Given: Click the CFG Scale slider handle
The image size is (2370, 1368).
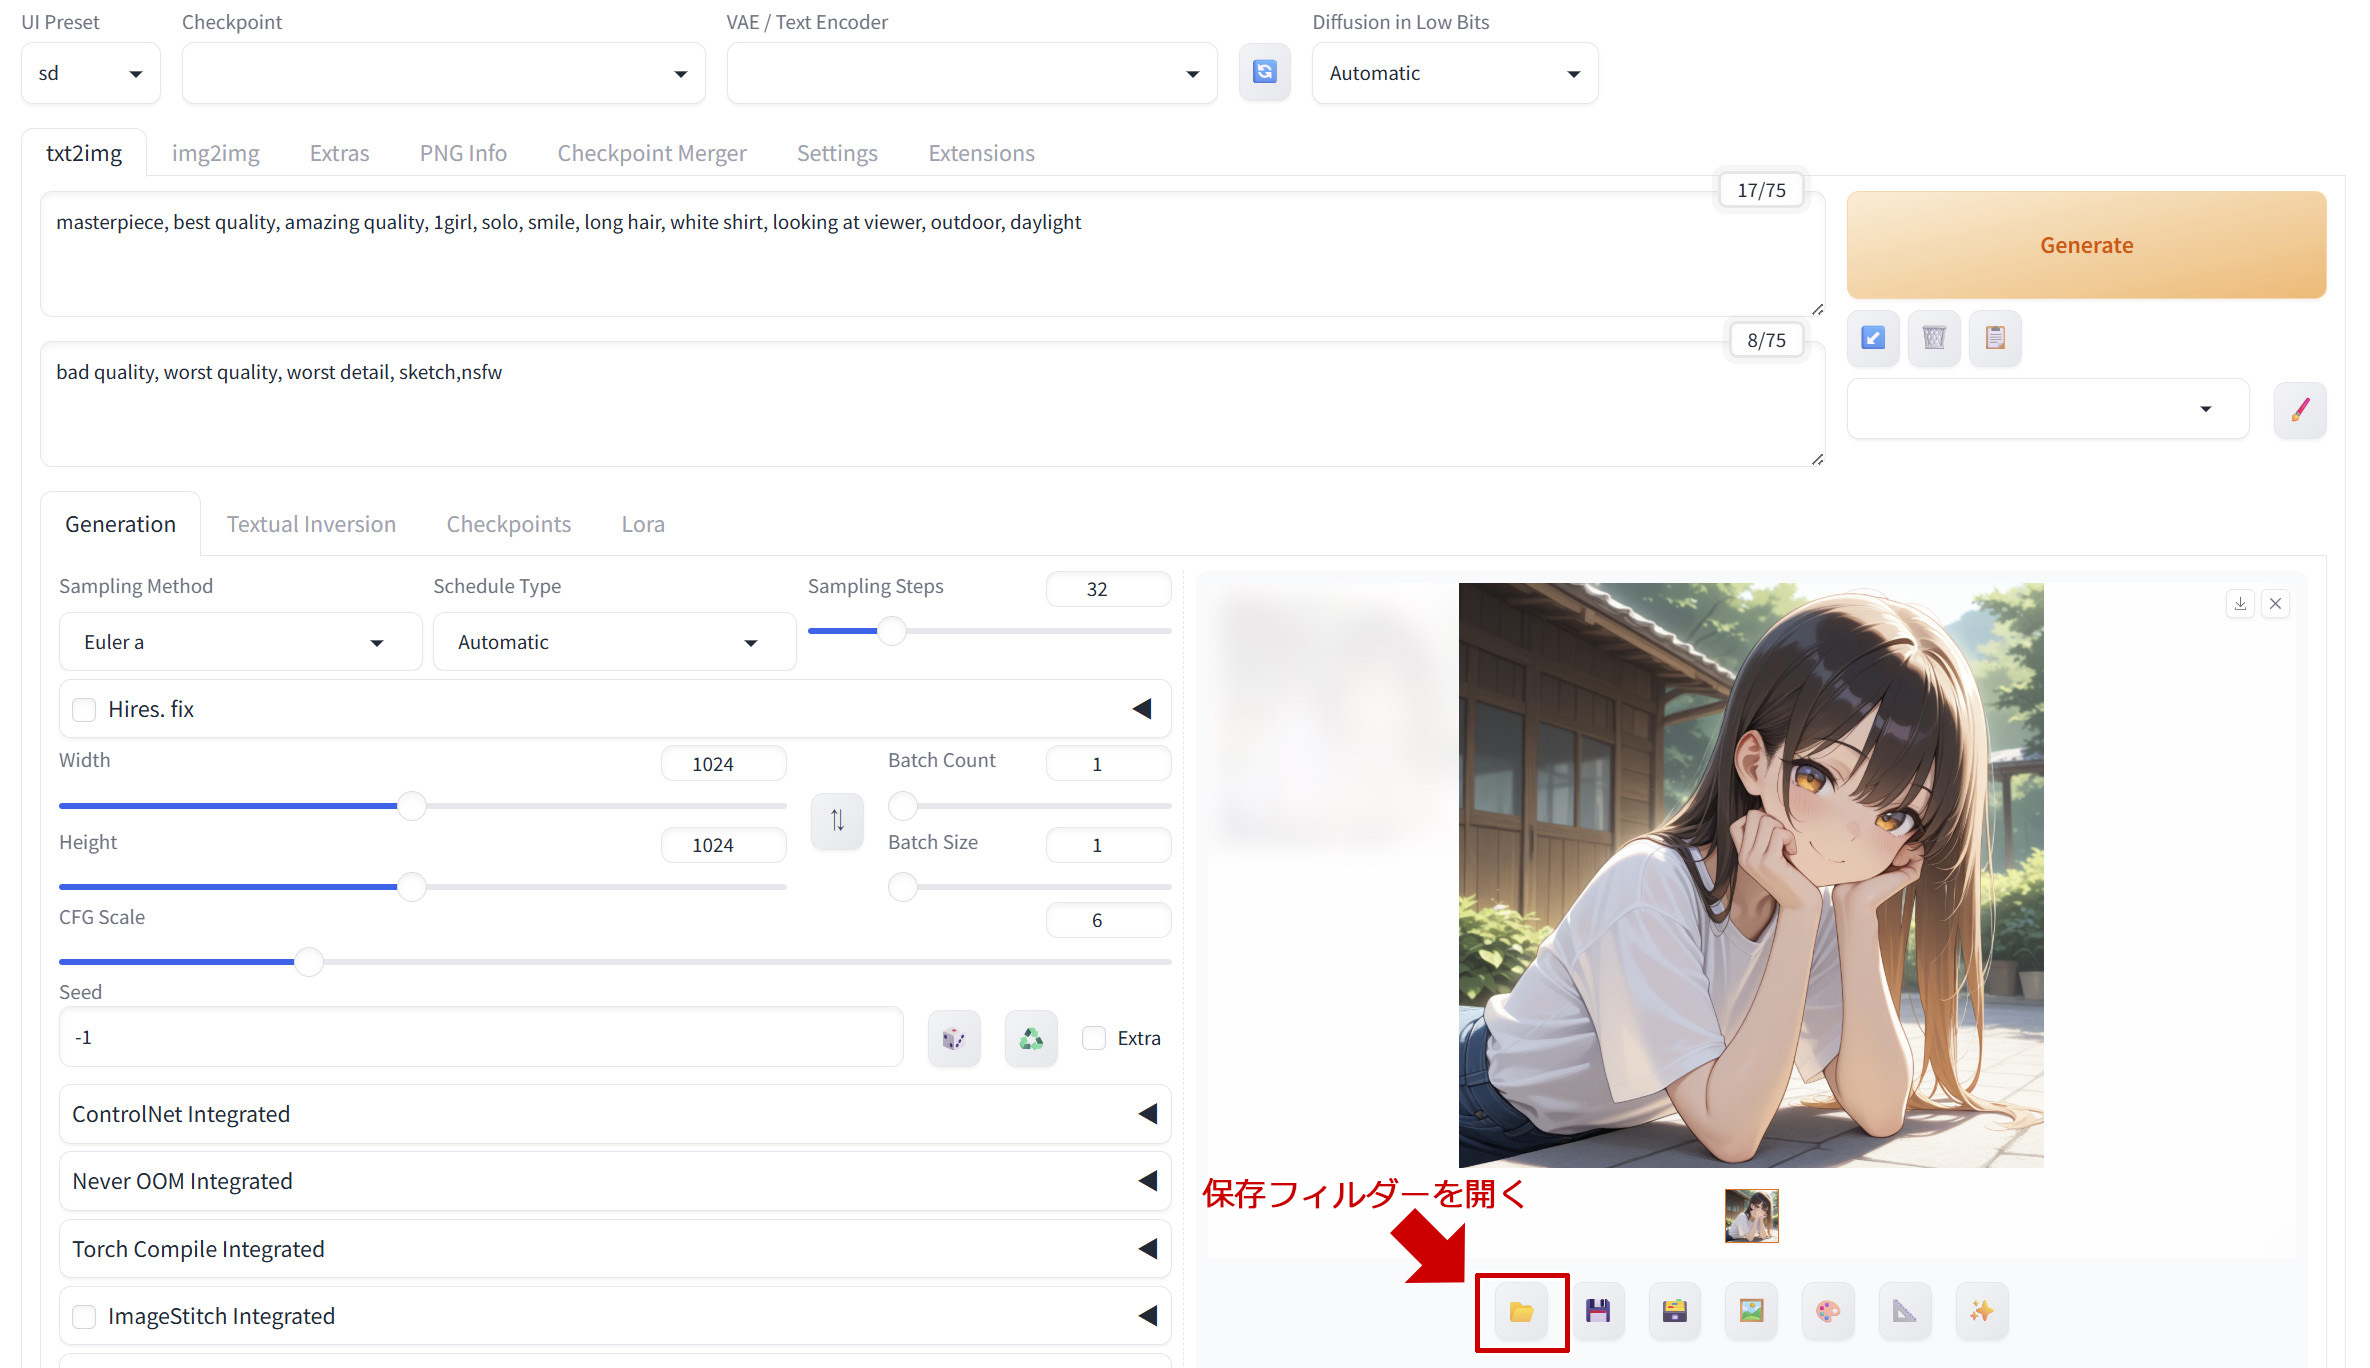Looking at the screenshot, I should tap(309, 962).
